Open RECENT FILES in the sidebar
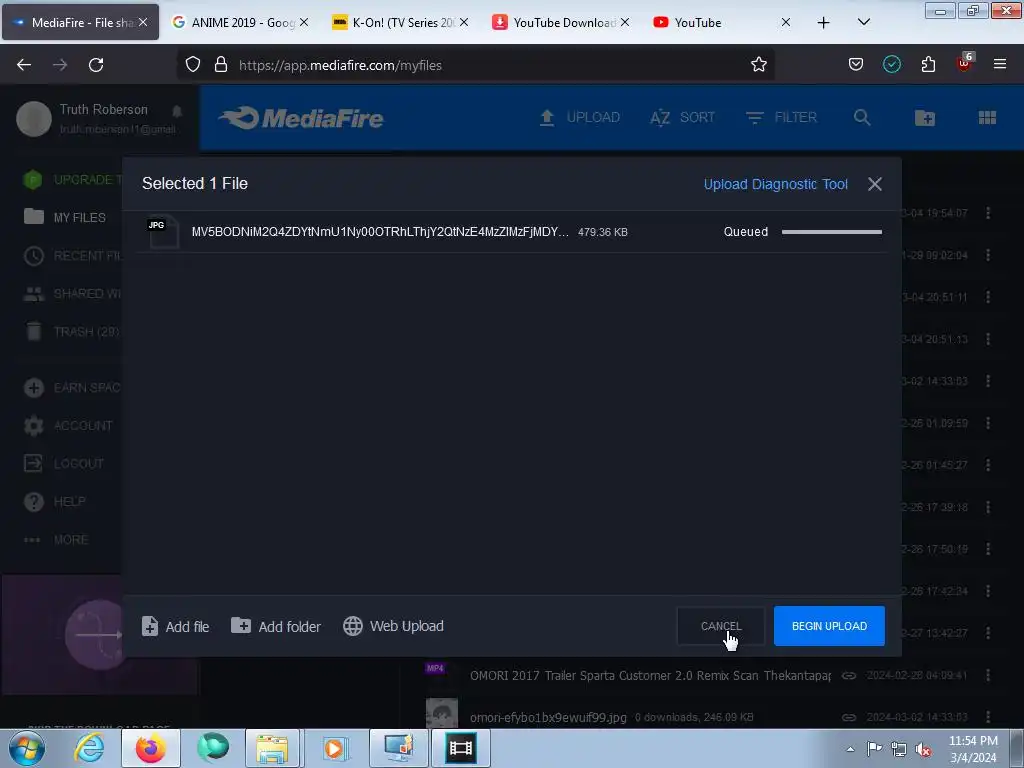The width and height of the screenshot is (1024, 768). coord(72,255)
